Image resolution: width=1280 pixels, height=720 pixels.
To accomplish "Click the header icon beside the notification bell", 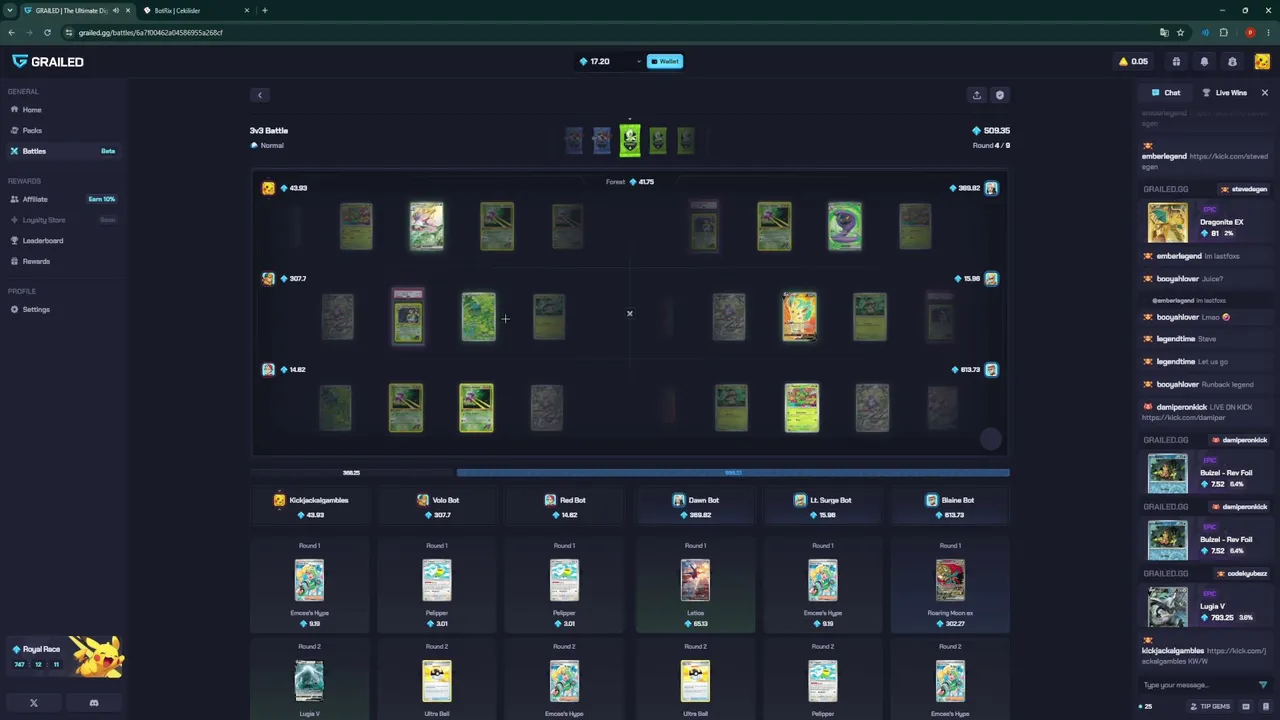I will tap(1232, 62).
